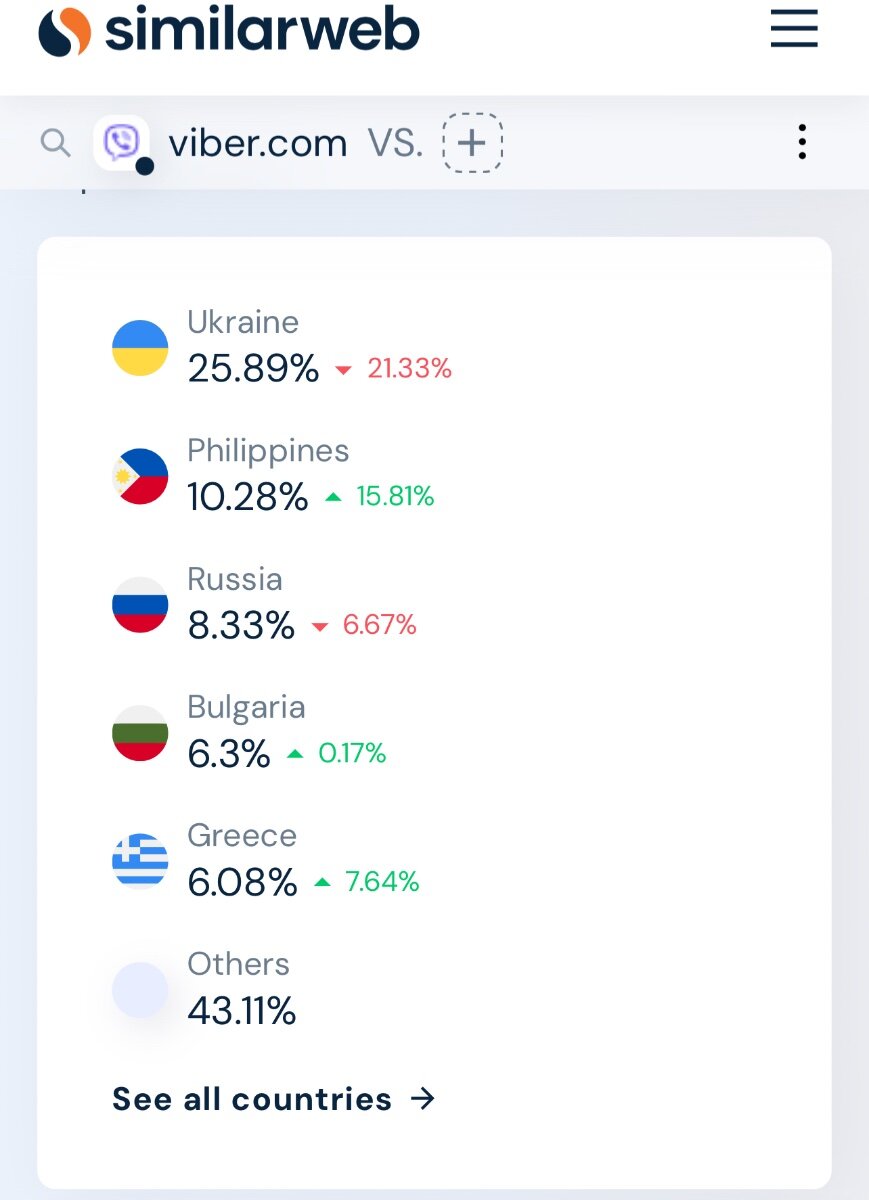Click the arrow beside See all countries
The width and height of the screenshot is (869, 1200).
[423, 1099]
